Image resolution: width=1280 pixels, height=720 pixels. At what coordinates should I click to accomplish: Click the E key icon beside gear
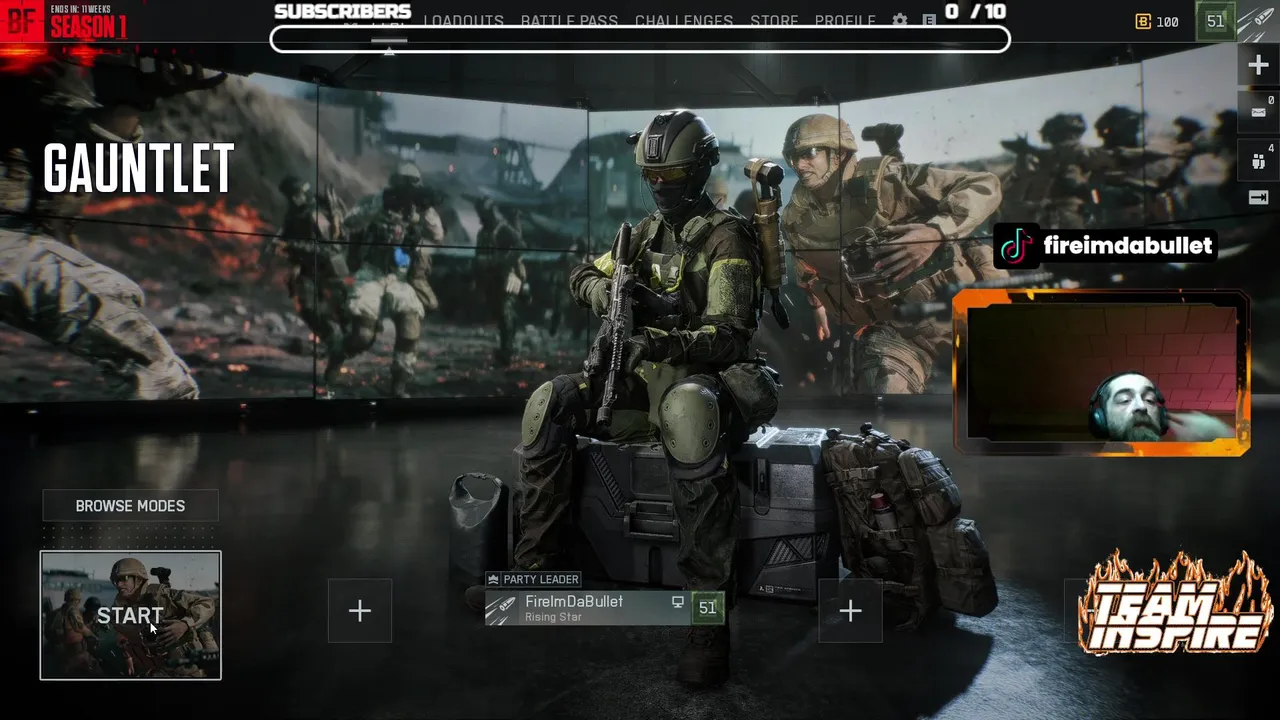click(x=929, y=20)
